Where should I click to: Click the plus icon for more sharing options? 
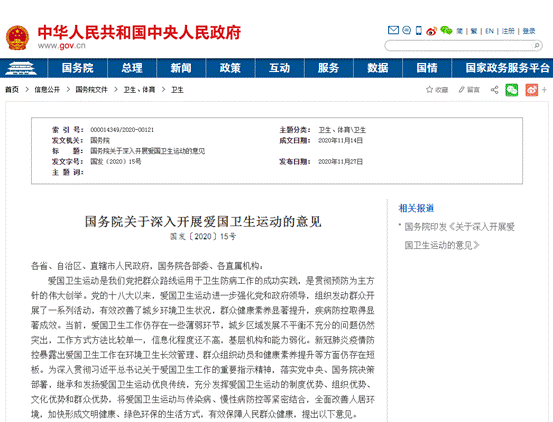[544, 90]
